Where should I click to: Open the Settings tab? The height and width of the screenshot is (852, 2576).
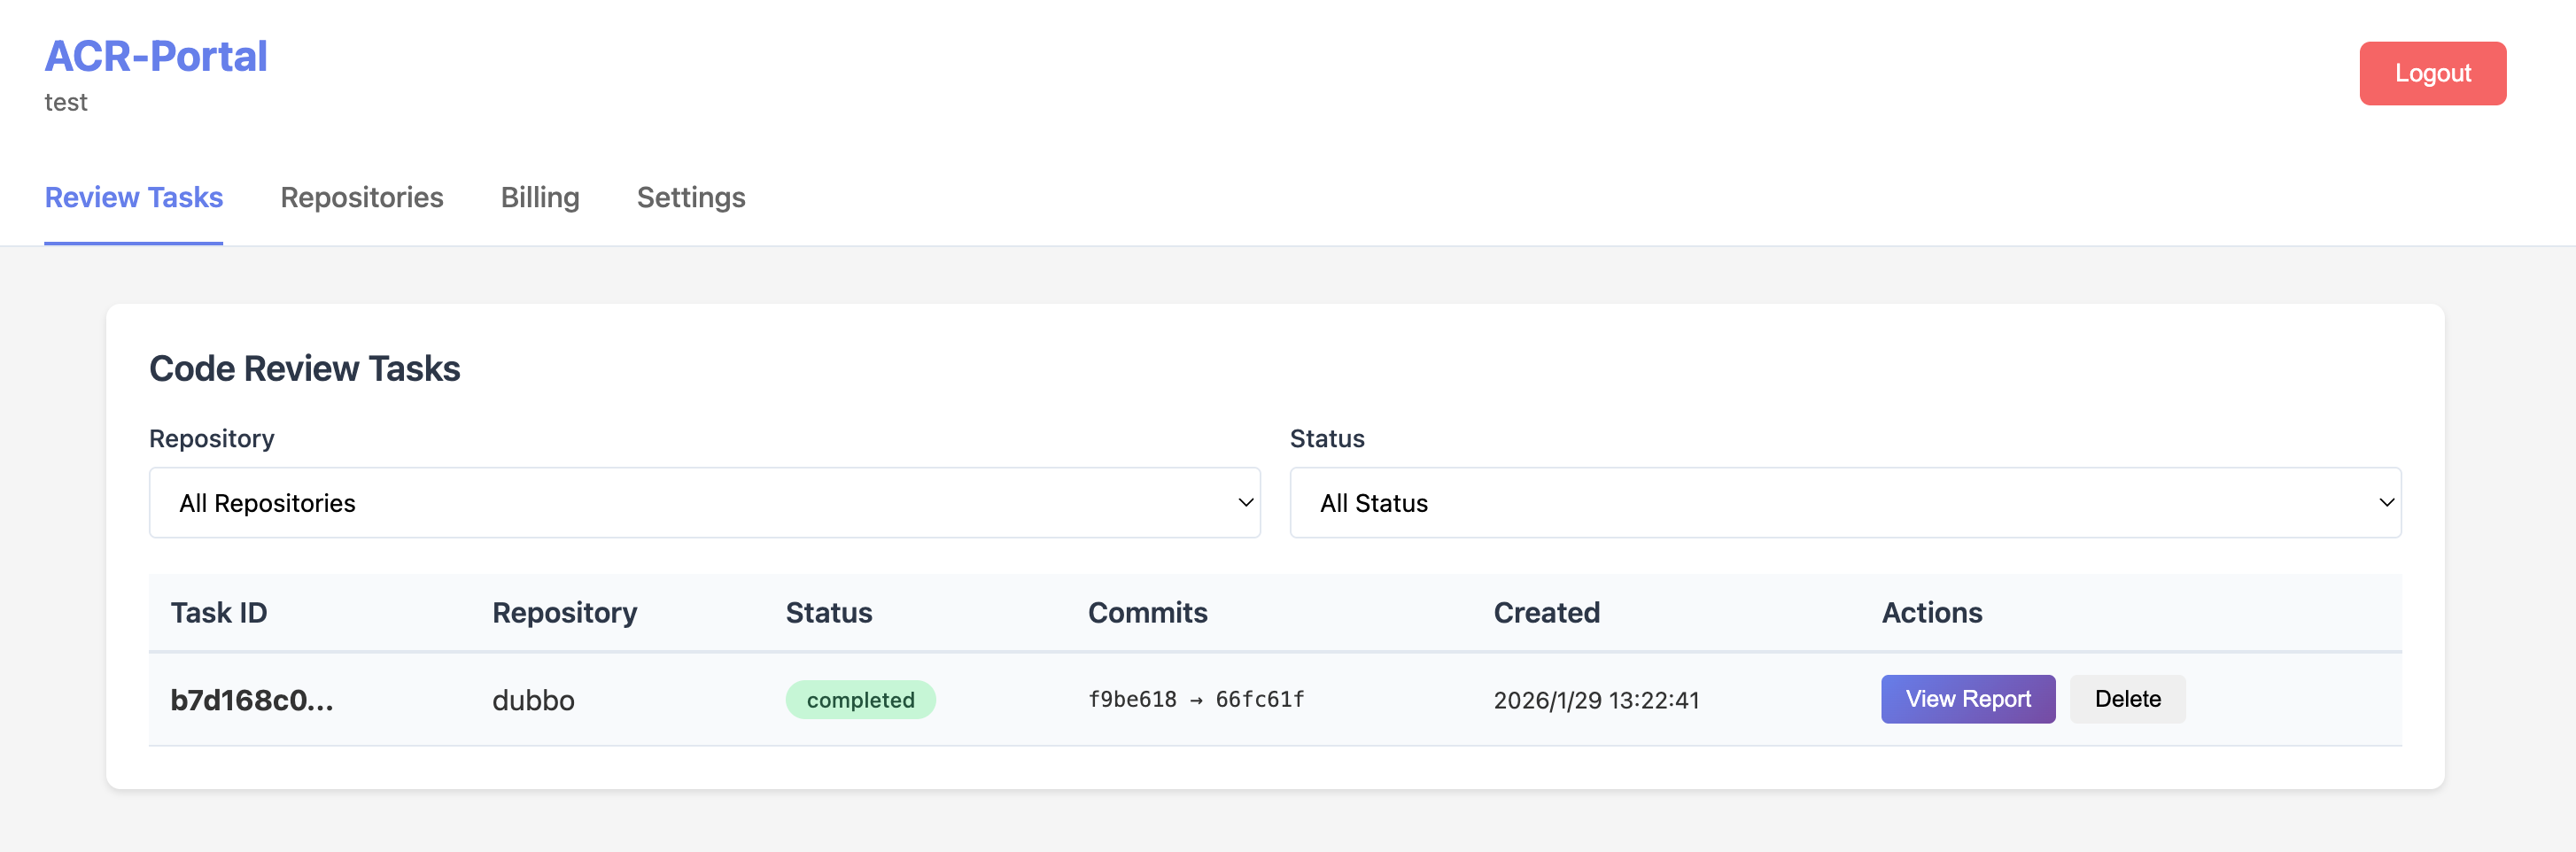click(x=691, y=197)
